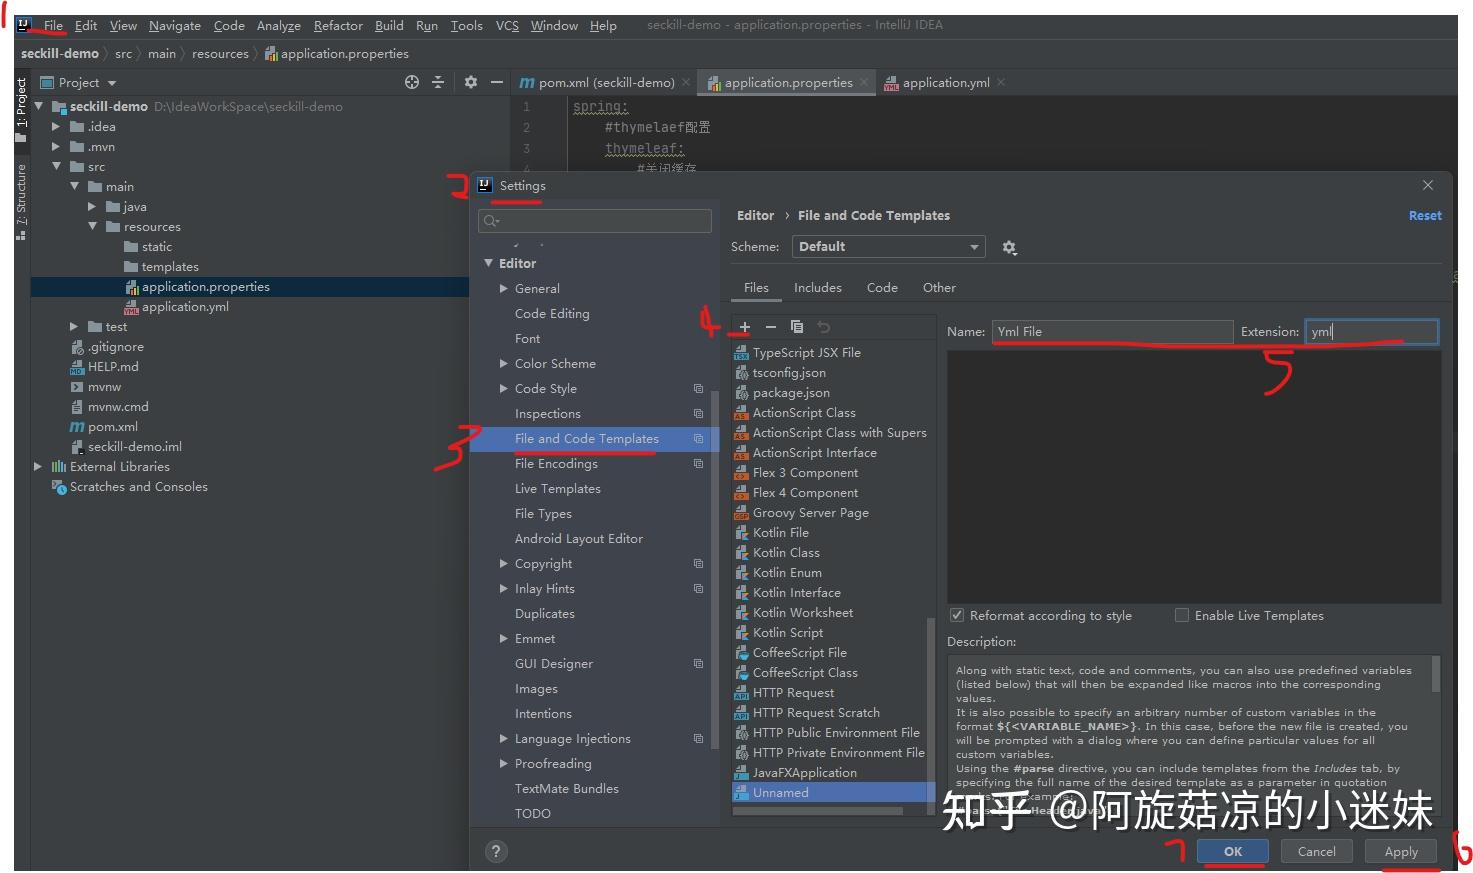Expand the External Libraries node
The width and height of the screenshot is (1473, 873).
coord(37,466)
